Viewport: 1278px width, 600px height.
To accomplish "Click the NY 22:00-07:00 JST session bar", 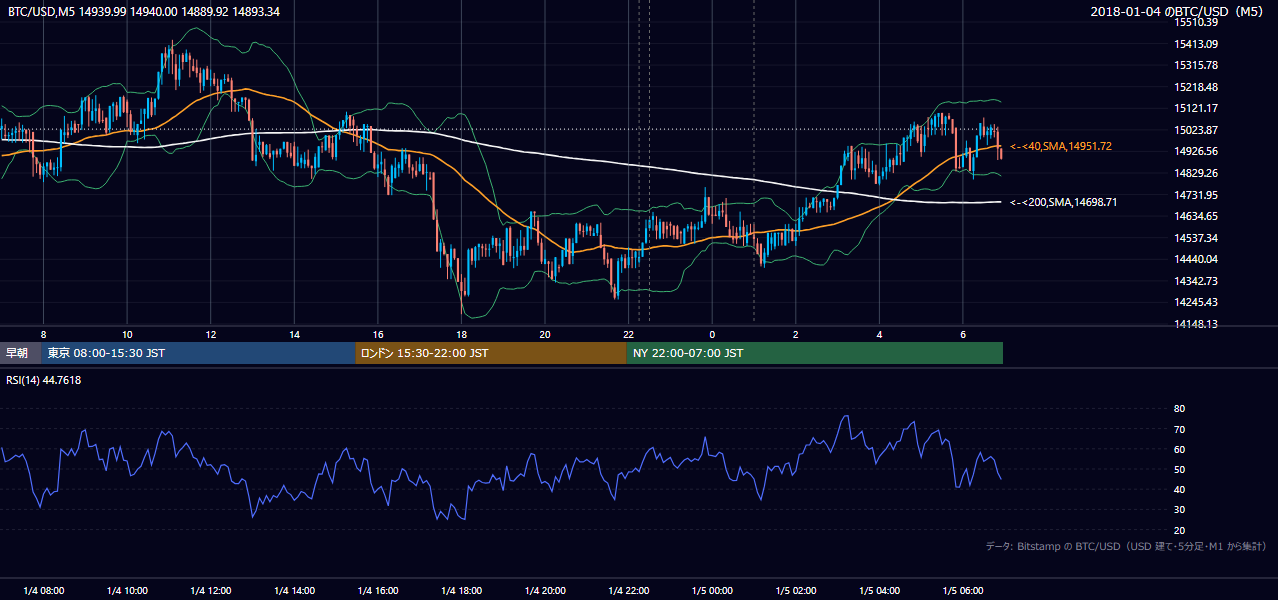I will [x=815, y=353].
